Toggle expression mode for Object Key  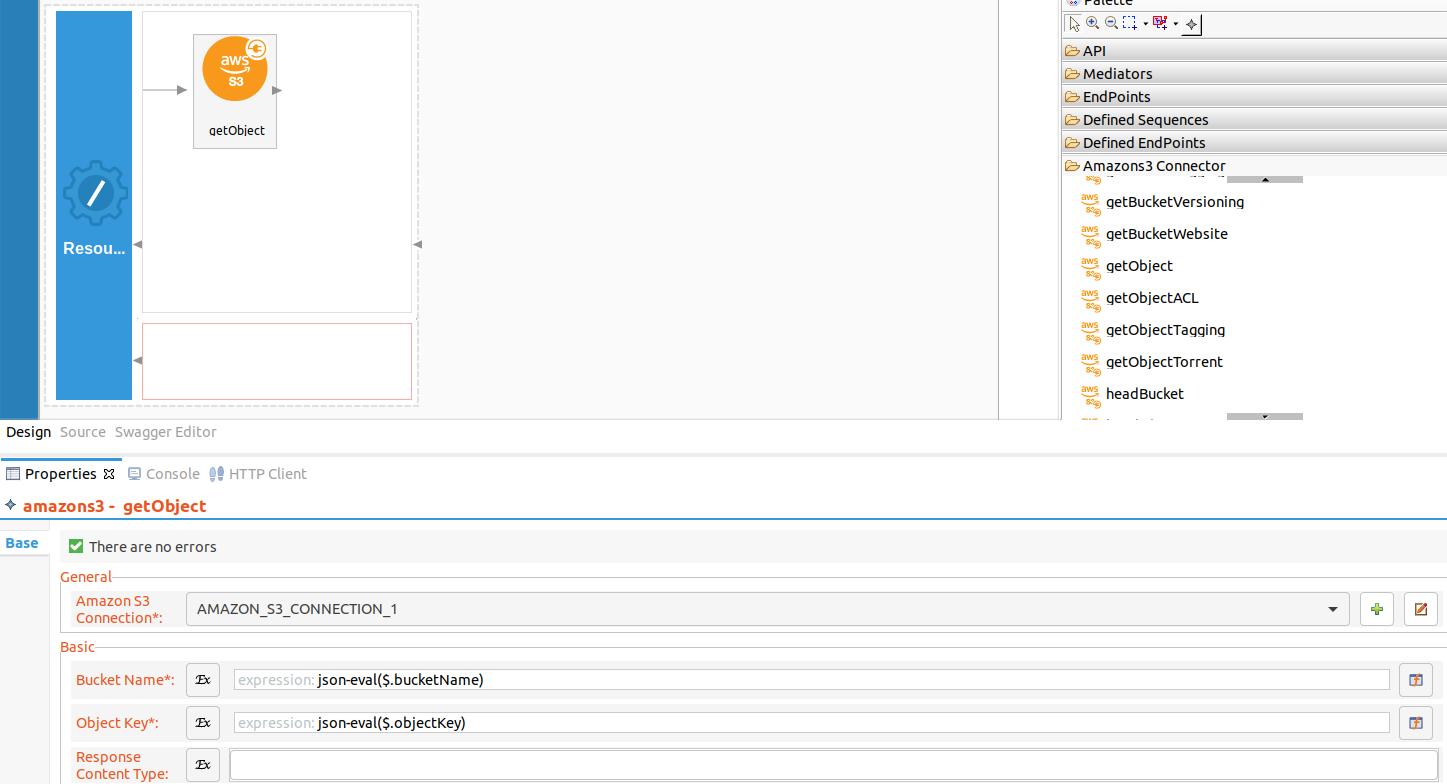click(x=203, y=723)
